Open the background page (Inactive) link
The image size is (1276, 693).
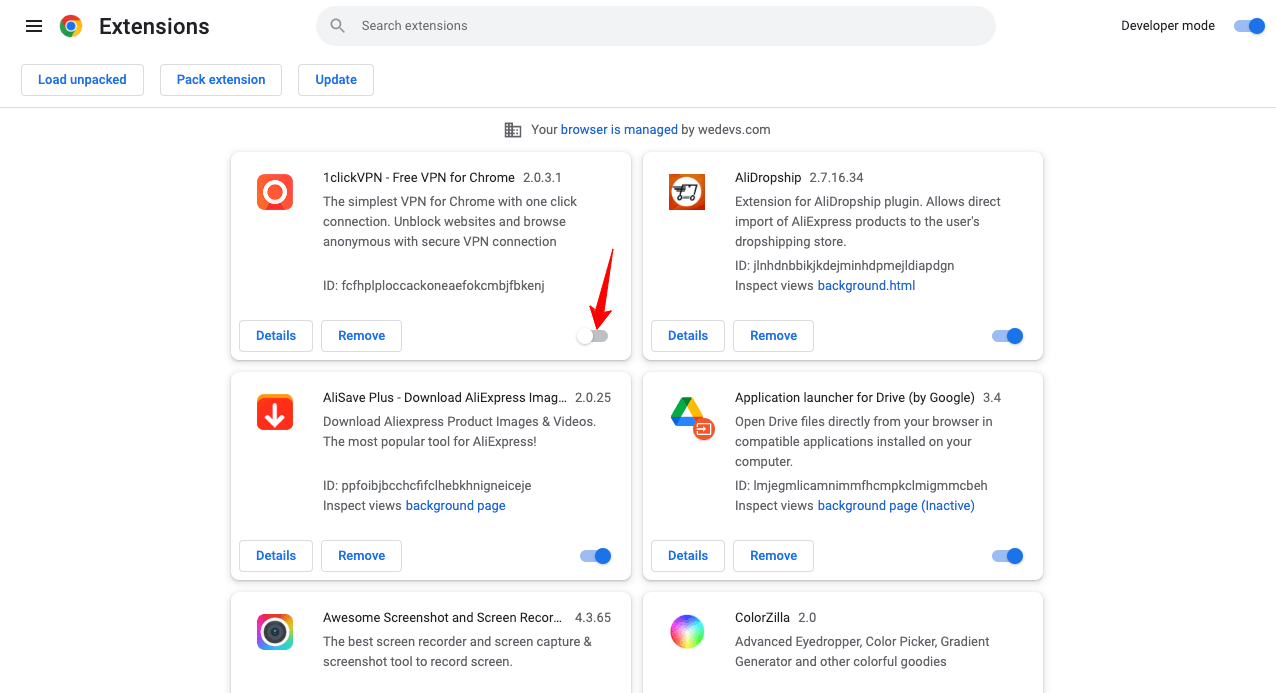tap(896, 506)
